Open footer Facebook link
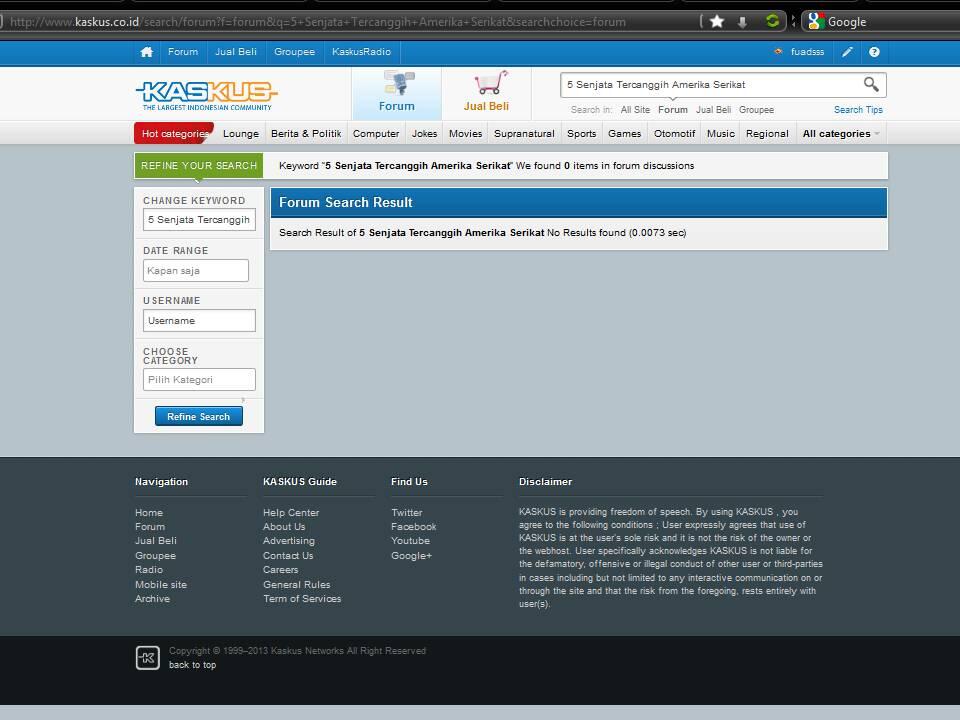This screenshot has width=960, height=720. [x=414, y=527]
